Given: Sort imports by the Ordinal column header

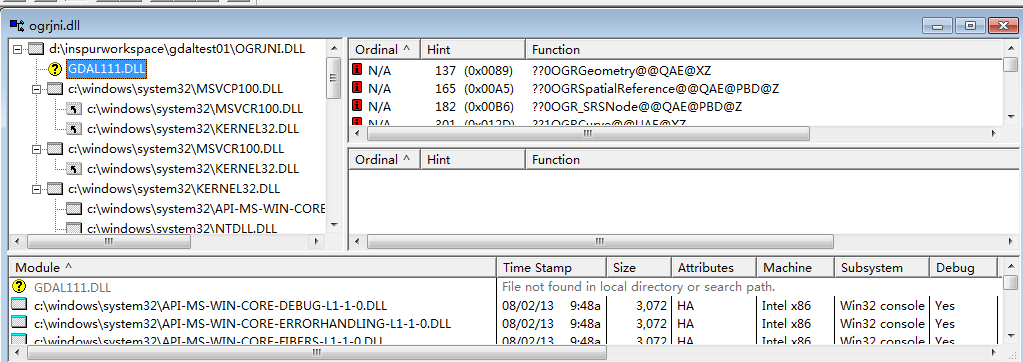Looking at the screenshot, I should pyautogui.click(x=385, y=50).
